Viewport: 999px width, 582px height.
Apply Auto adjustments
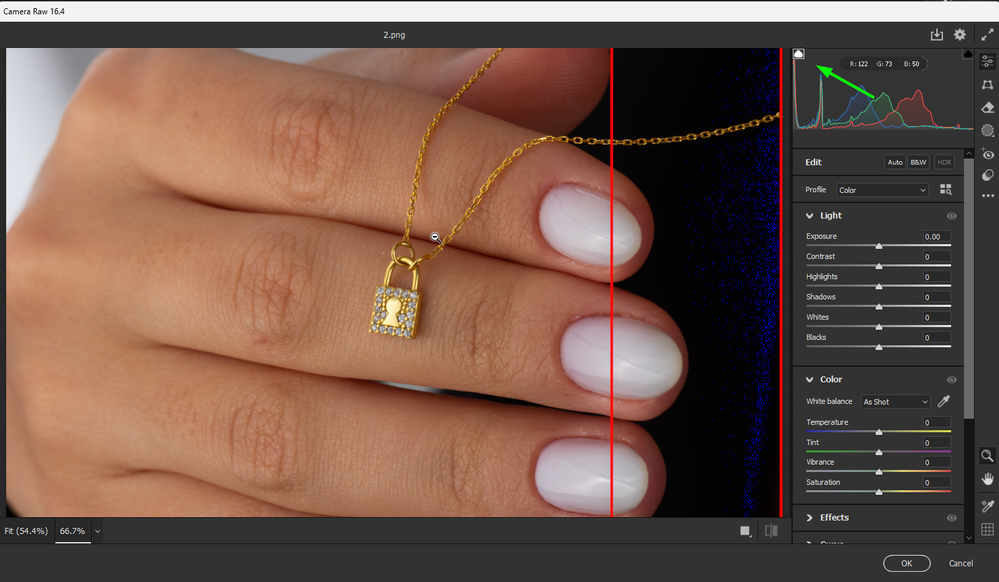(x=895, y=162)
